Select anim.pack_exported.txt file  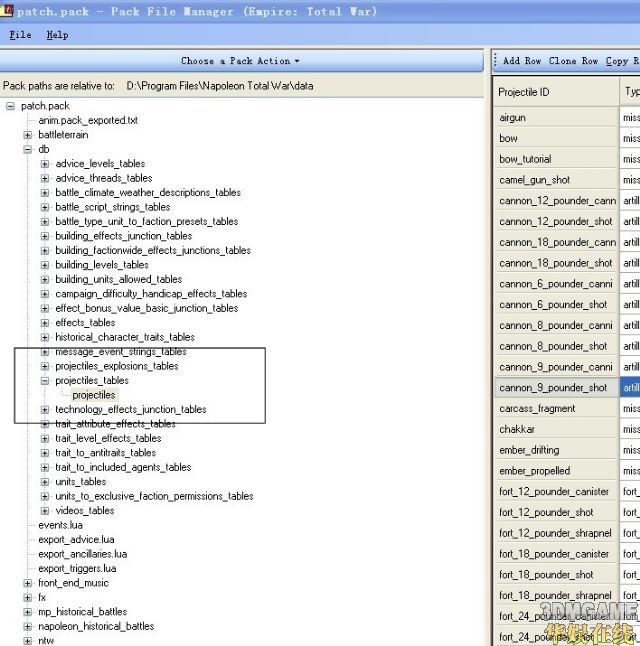88,120
